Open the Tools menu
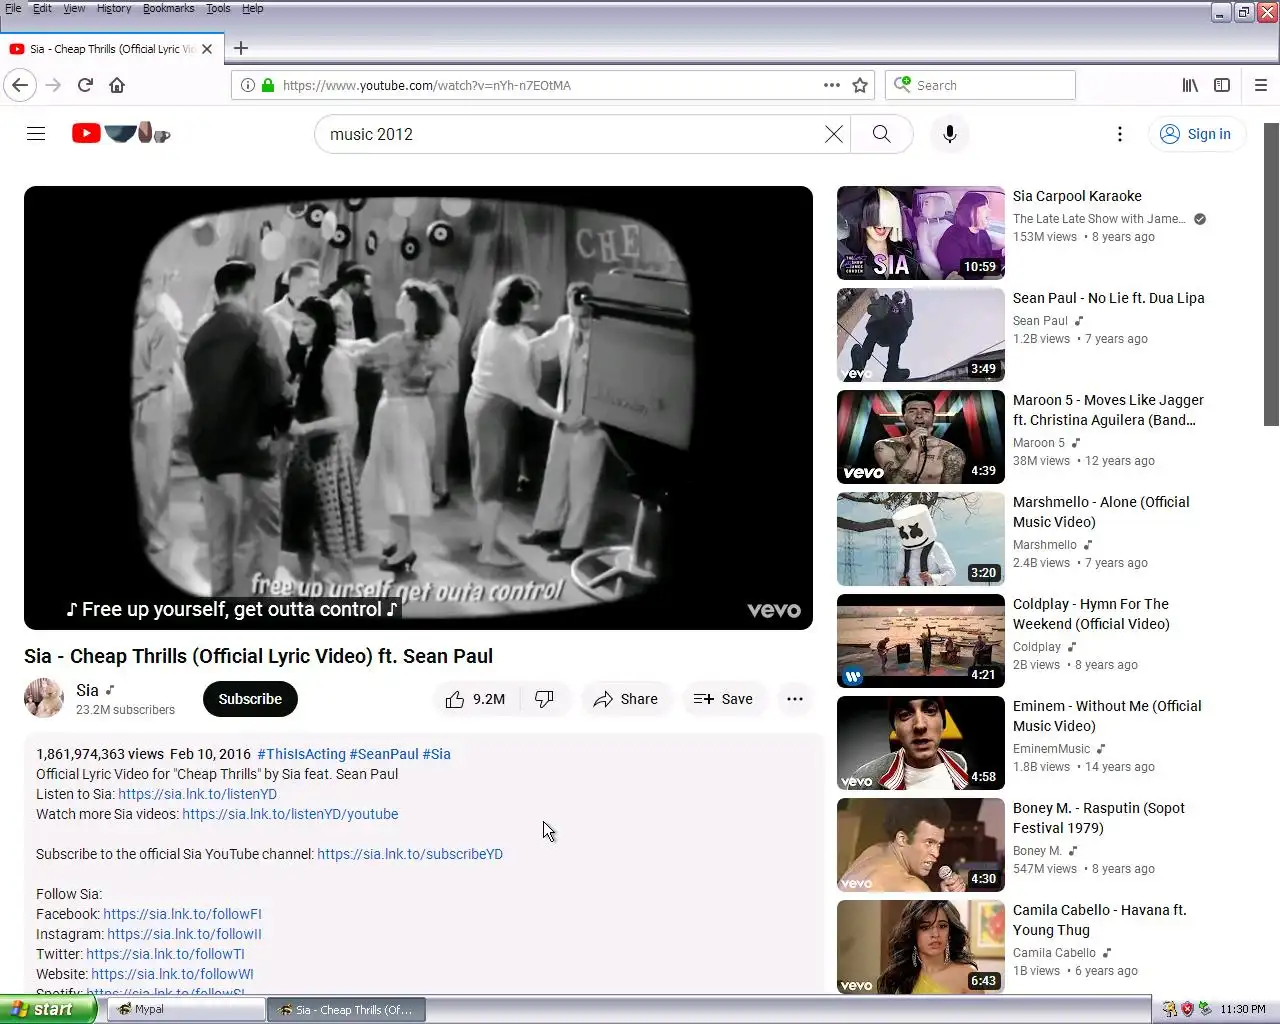This screenshot has height=1024, width=1280. [218, 8]
